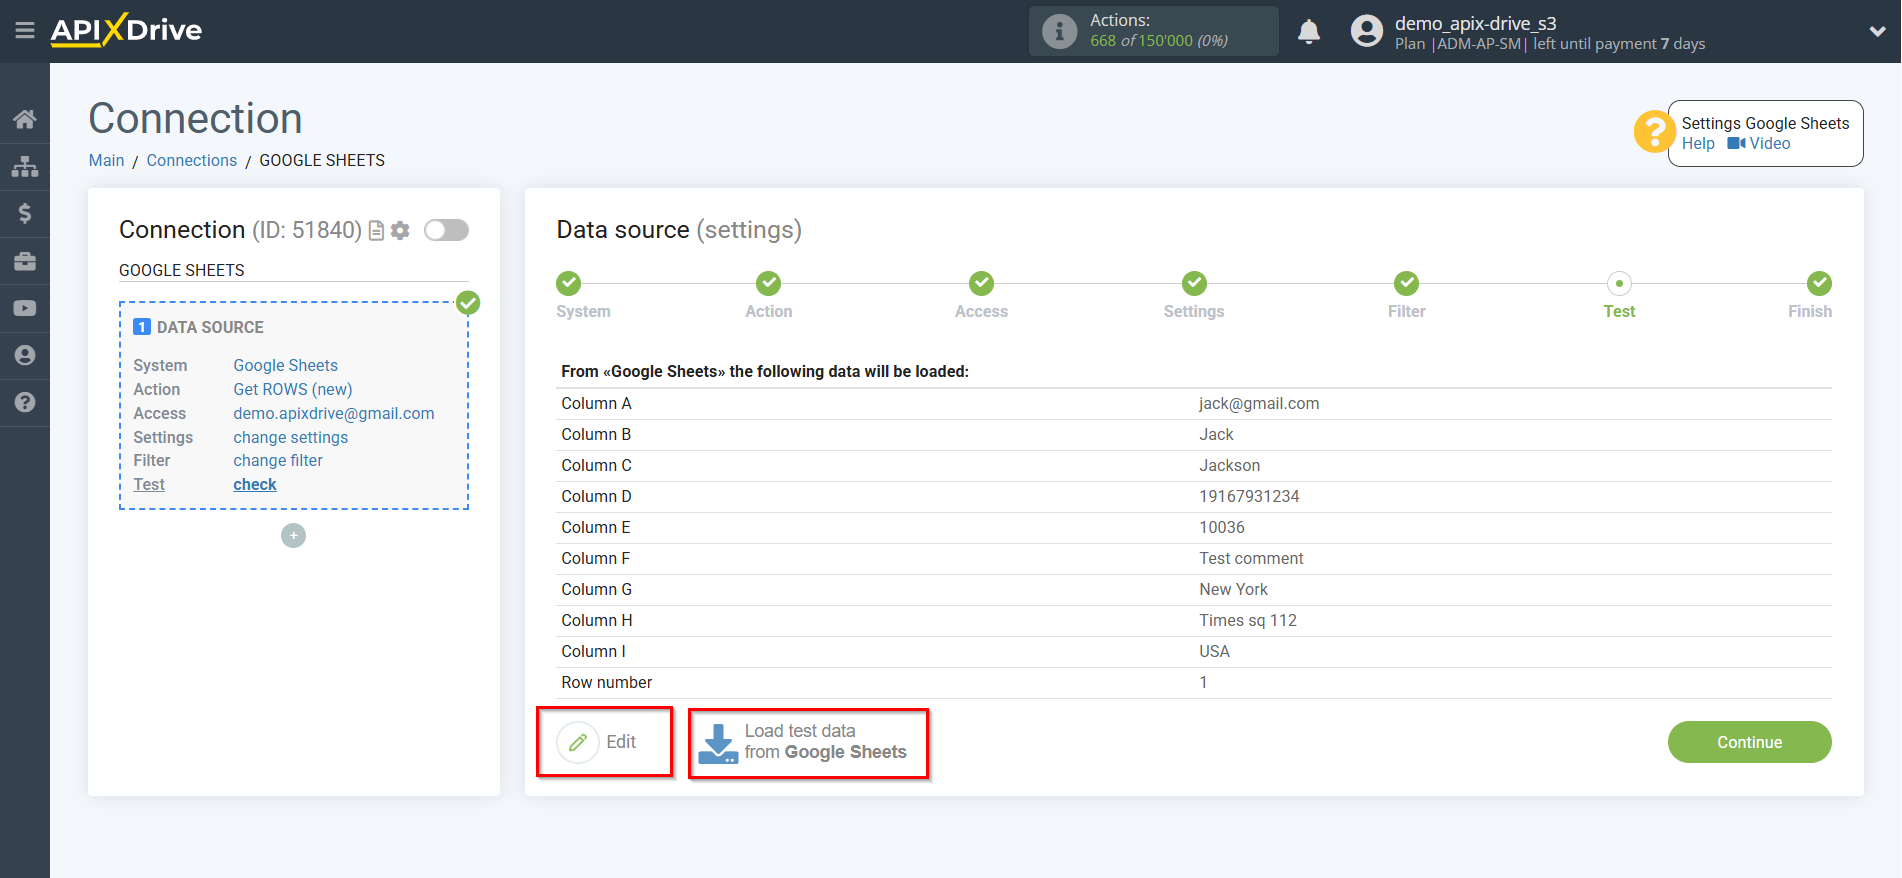Open the billing dollar sidebar icon
This screenshot has width=1902, height=878.
pos(25,213)
